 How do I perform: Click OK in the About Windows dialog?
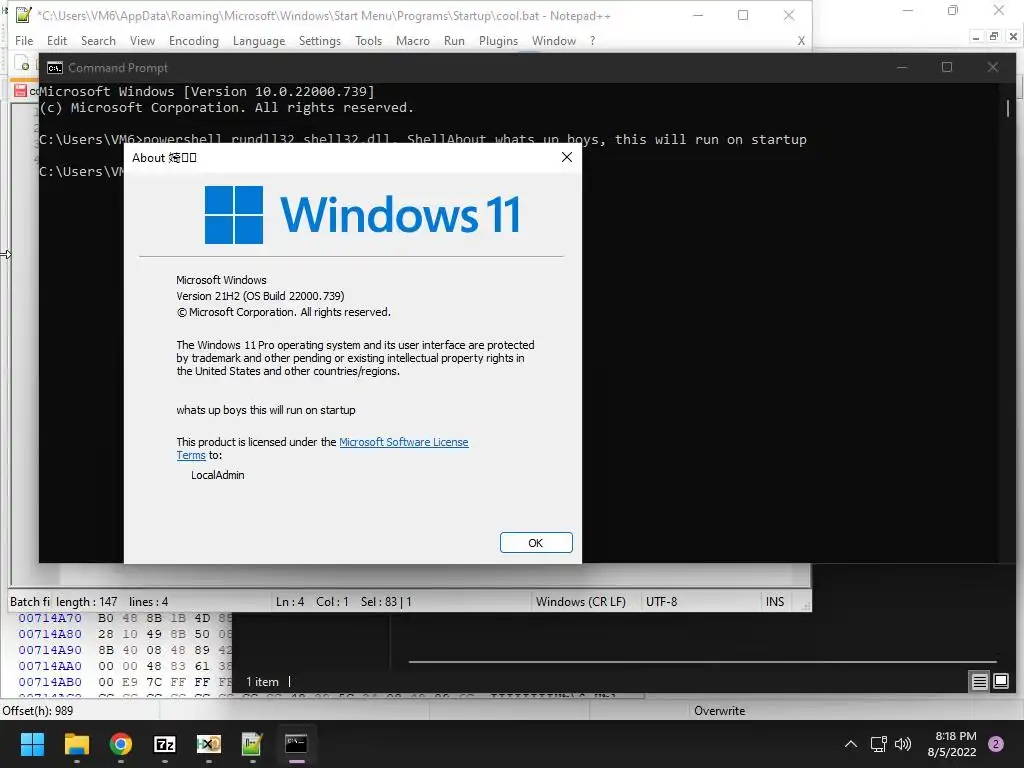tap(536, 543)
